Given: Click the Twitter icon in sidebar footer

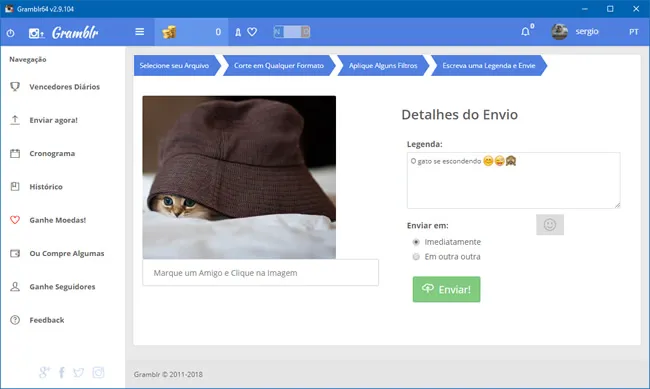Looking at the screenshot, I should (x=78, y=372).
